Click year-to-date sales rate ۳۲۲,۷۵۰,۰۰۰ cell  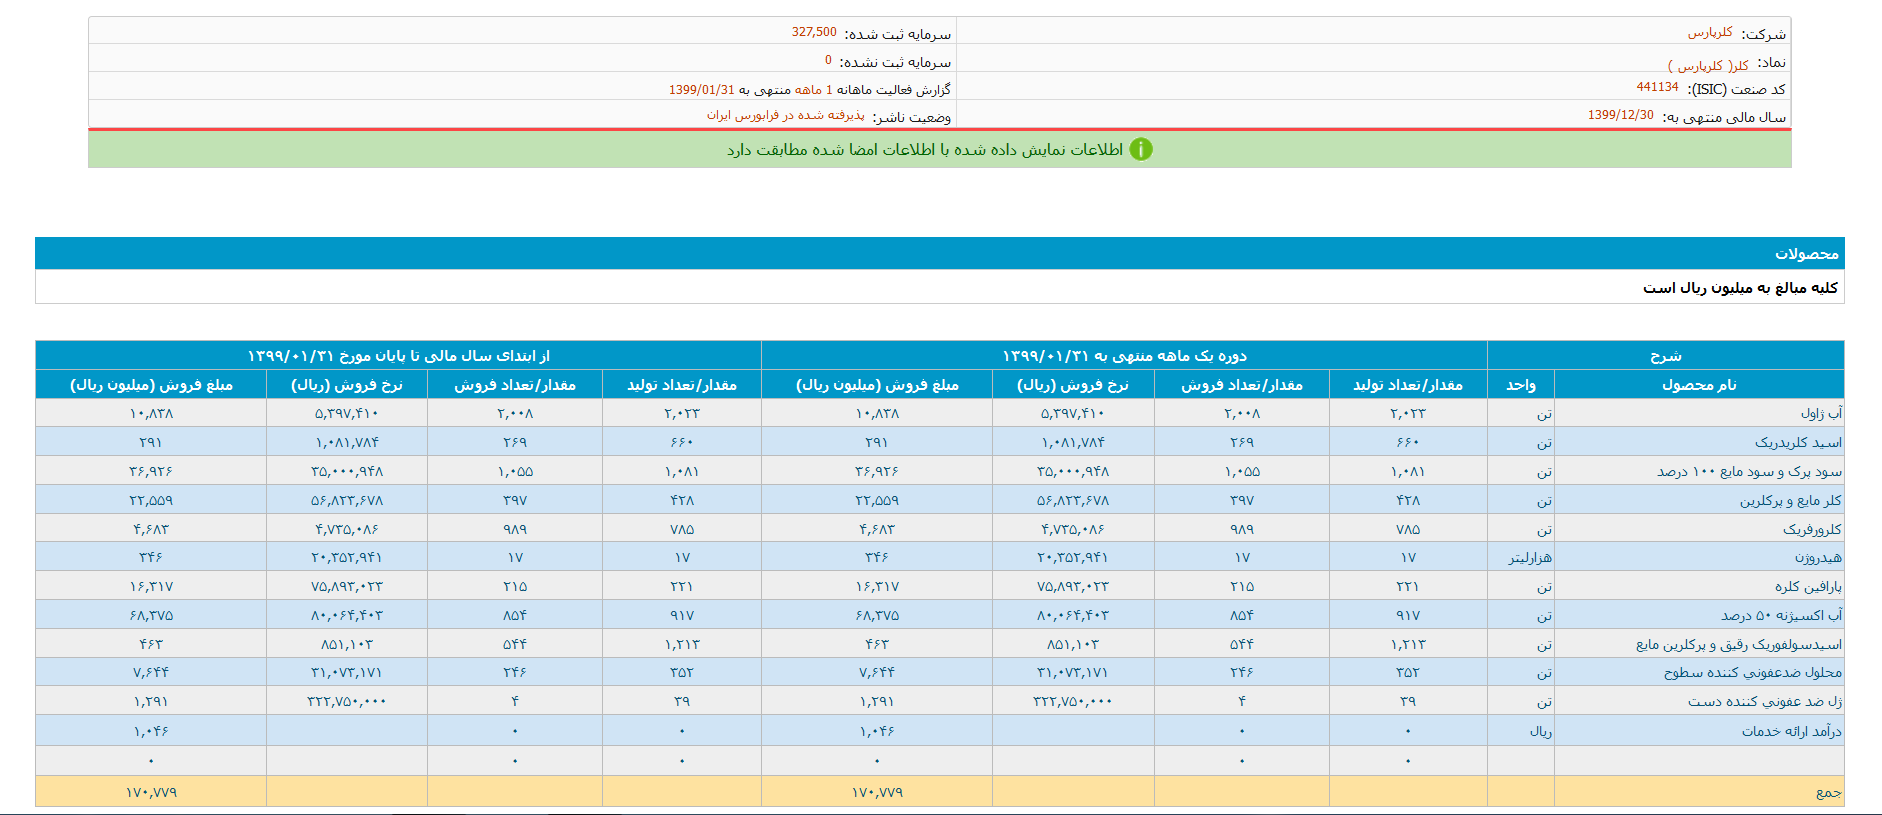(347, 701)
